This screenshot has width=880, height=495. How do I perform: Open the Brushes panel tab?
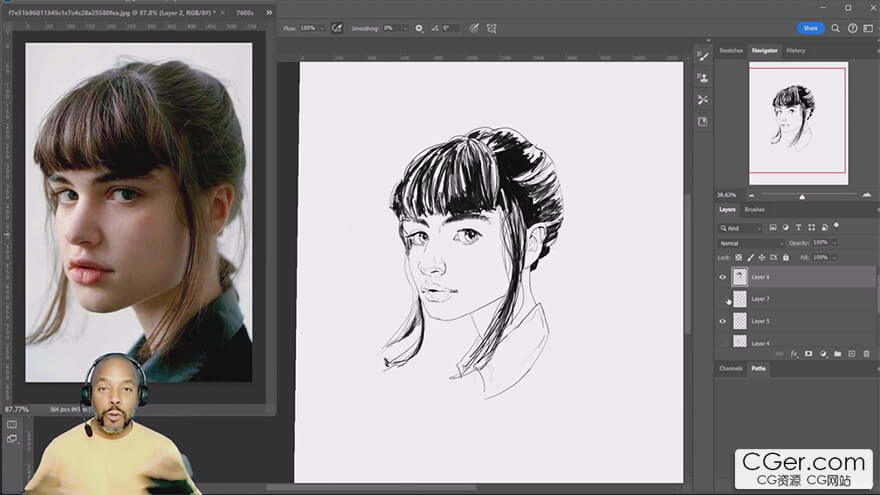point(754,209)
